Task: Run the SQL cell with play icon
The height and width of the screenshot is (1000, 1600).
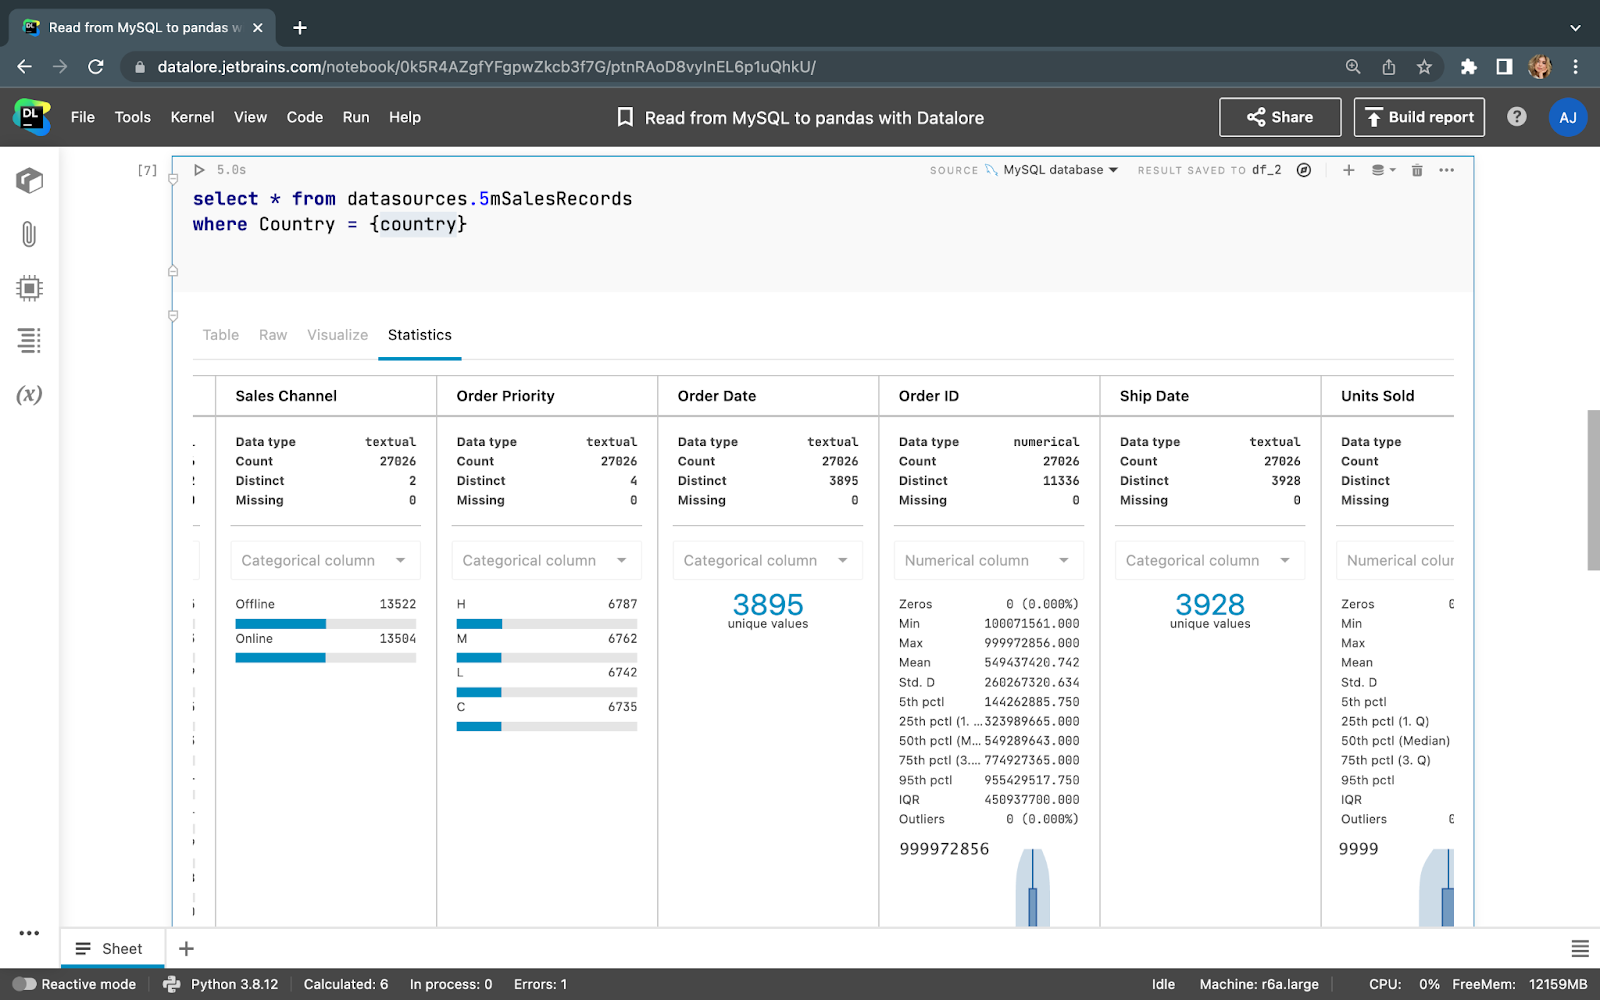Action: pyautogui.click(x=199, y=170)
